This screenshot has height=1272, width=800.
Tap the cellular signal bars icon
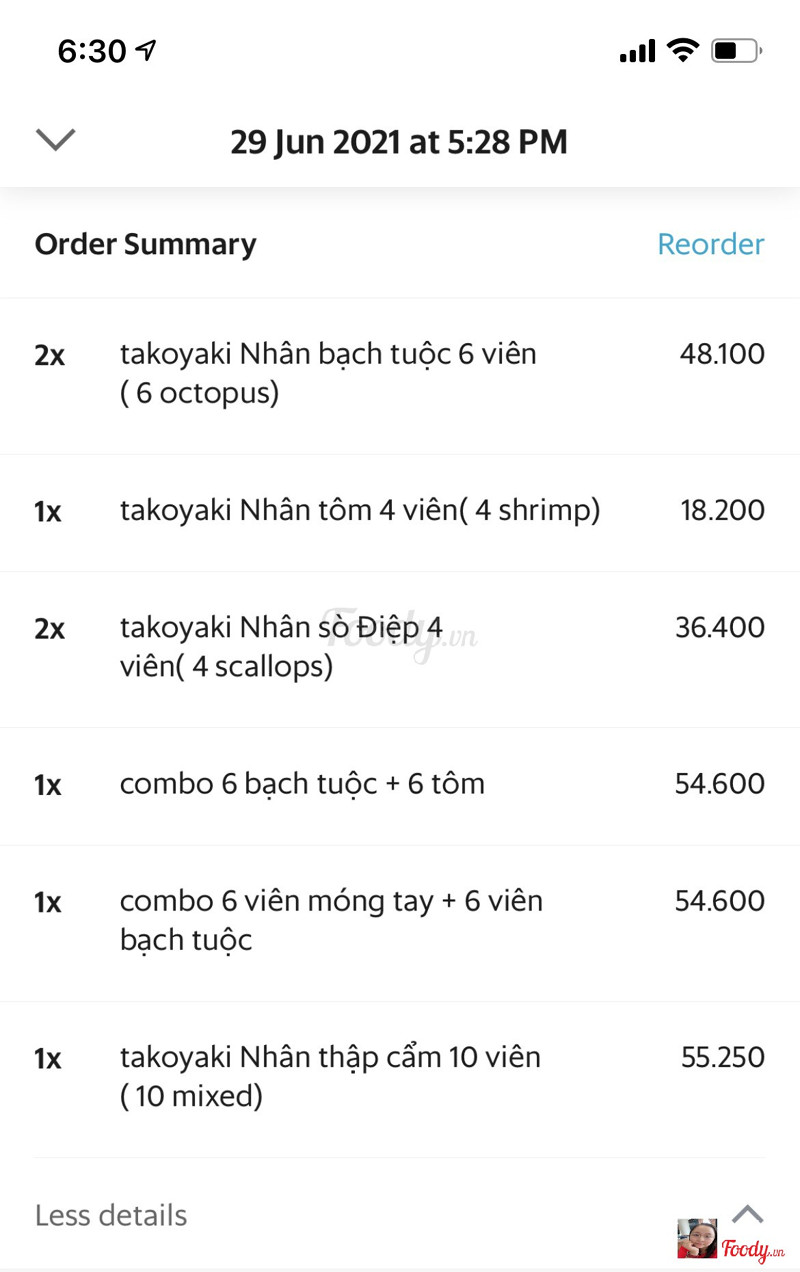coord(637,50)
